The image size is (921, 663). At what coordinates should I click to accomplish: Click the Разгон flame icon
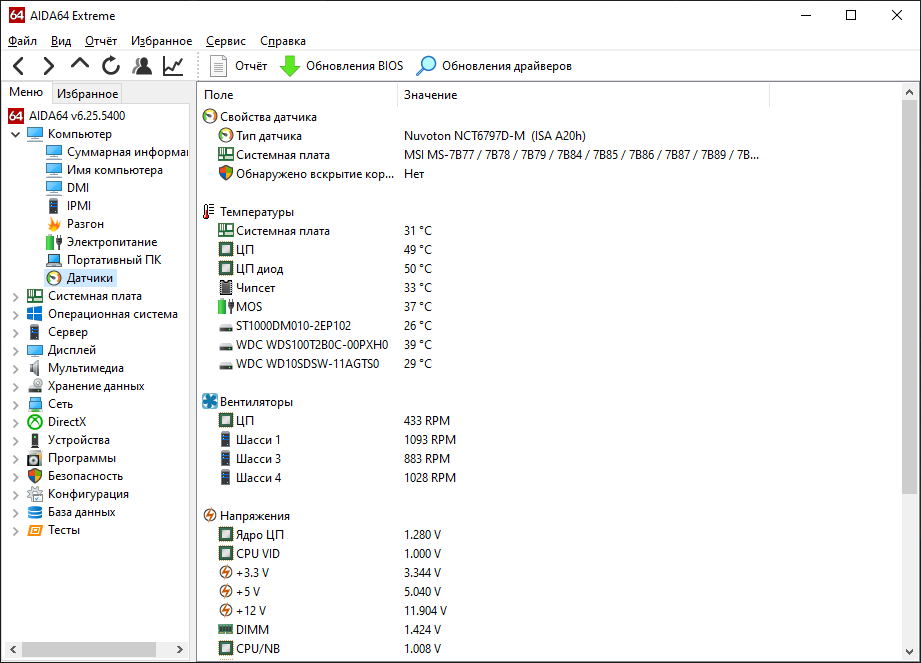(54, 224)
